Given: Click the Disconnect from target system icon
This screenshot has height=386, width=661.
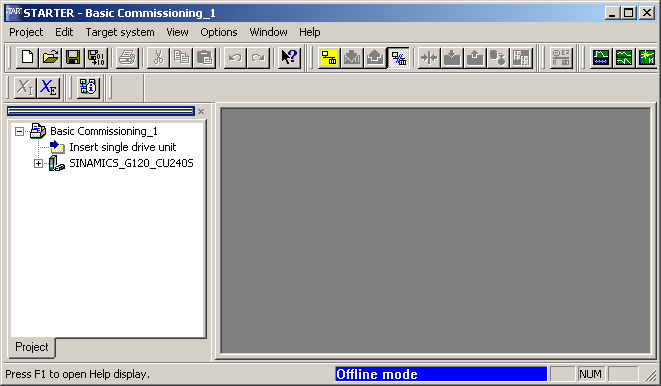Looking at the screenshot, I should (x=398, y=57).
